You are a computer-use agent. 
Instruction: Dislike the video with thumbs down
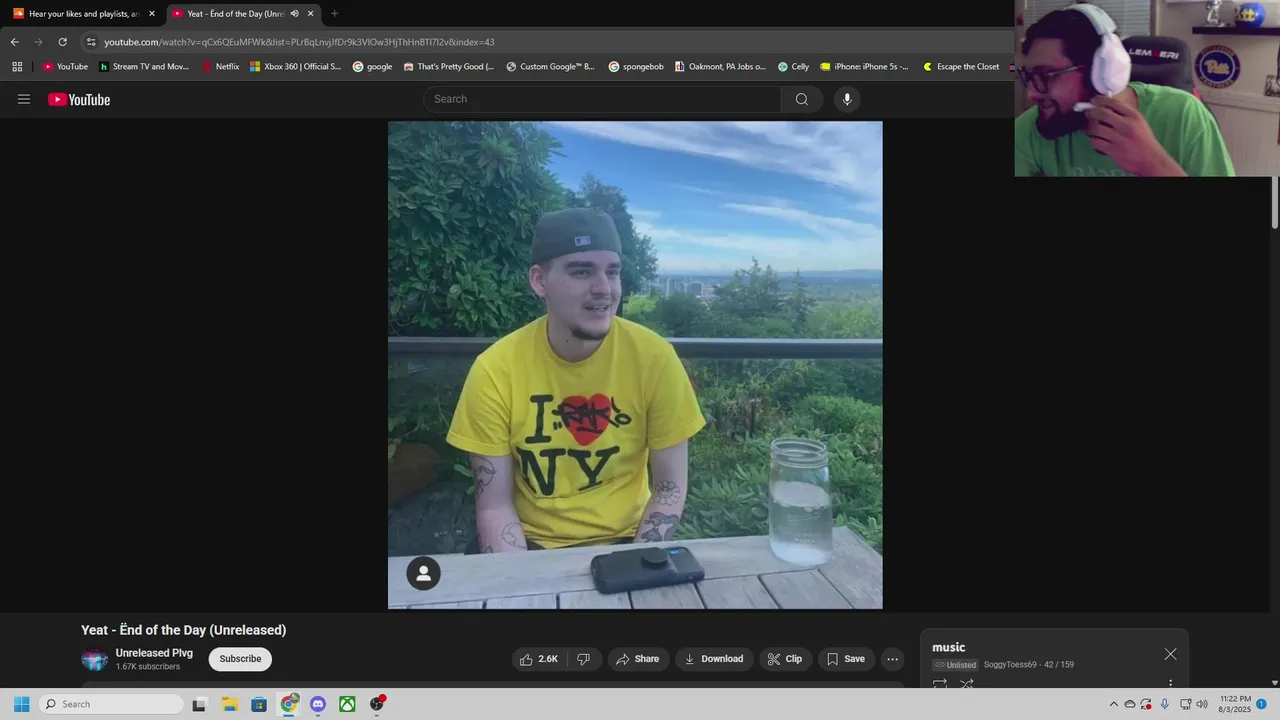583,659
